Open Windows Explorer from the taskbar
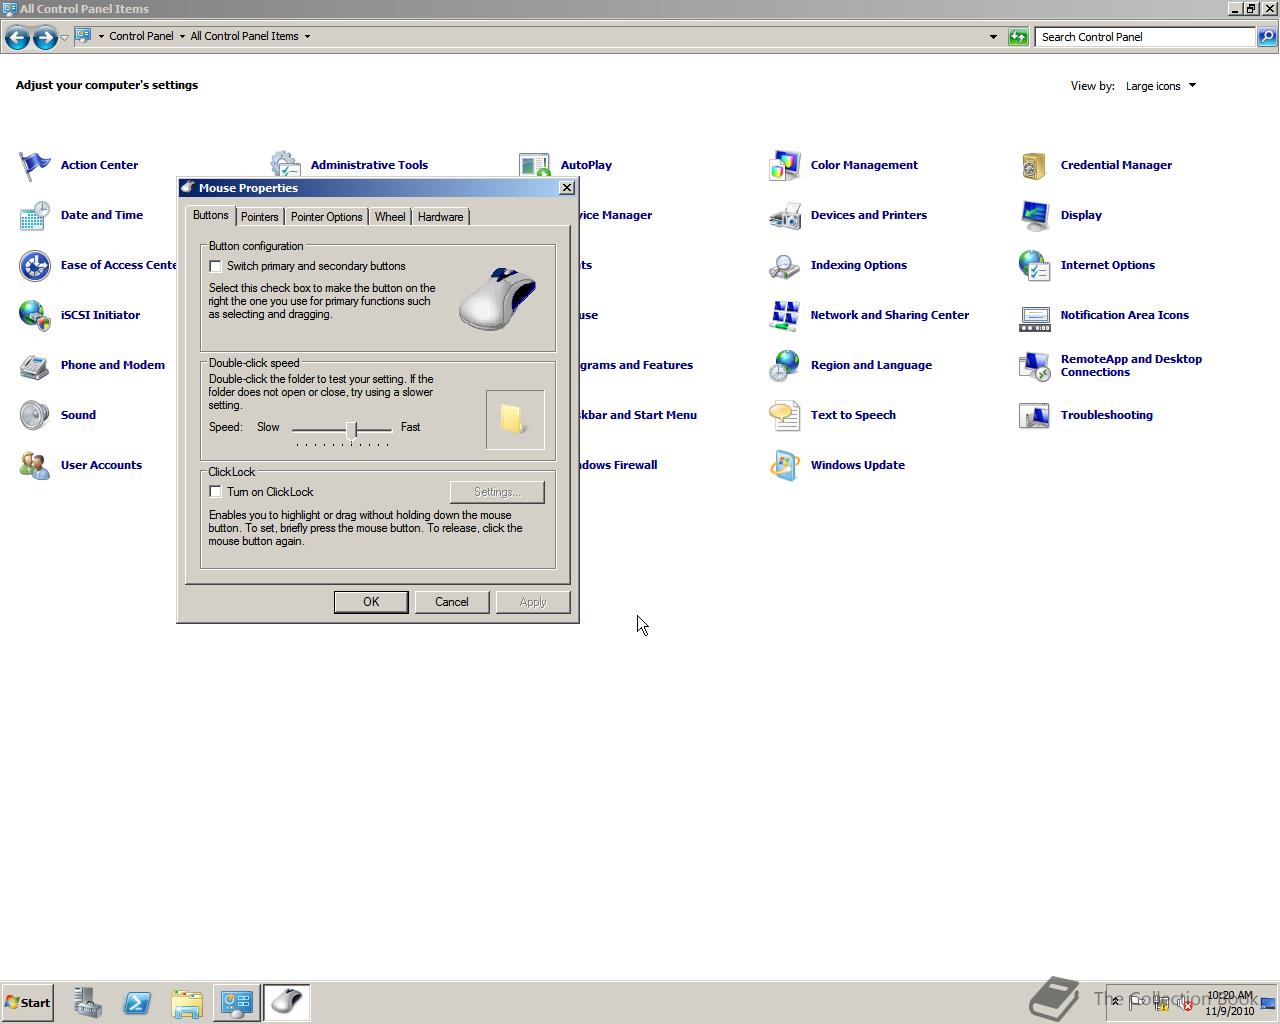1280x1024 pixels. [x=187, y=1003]
